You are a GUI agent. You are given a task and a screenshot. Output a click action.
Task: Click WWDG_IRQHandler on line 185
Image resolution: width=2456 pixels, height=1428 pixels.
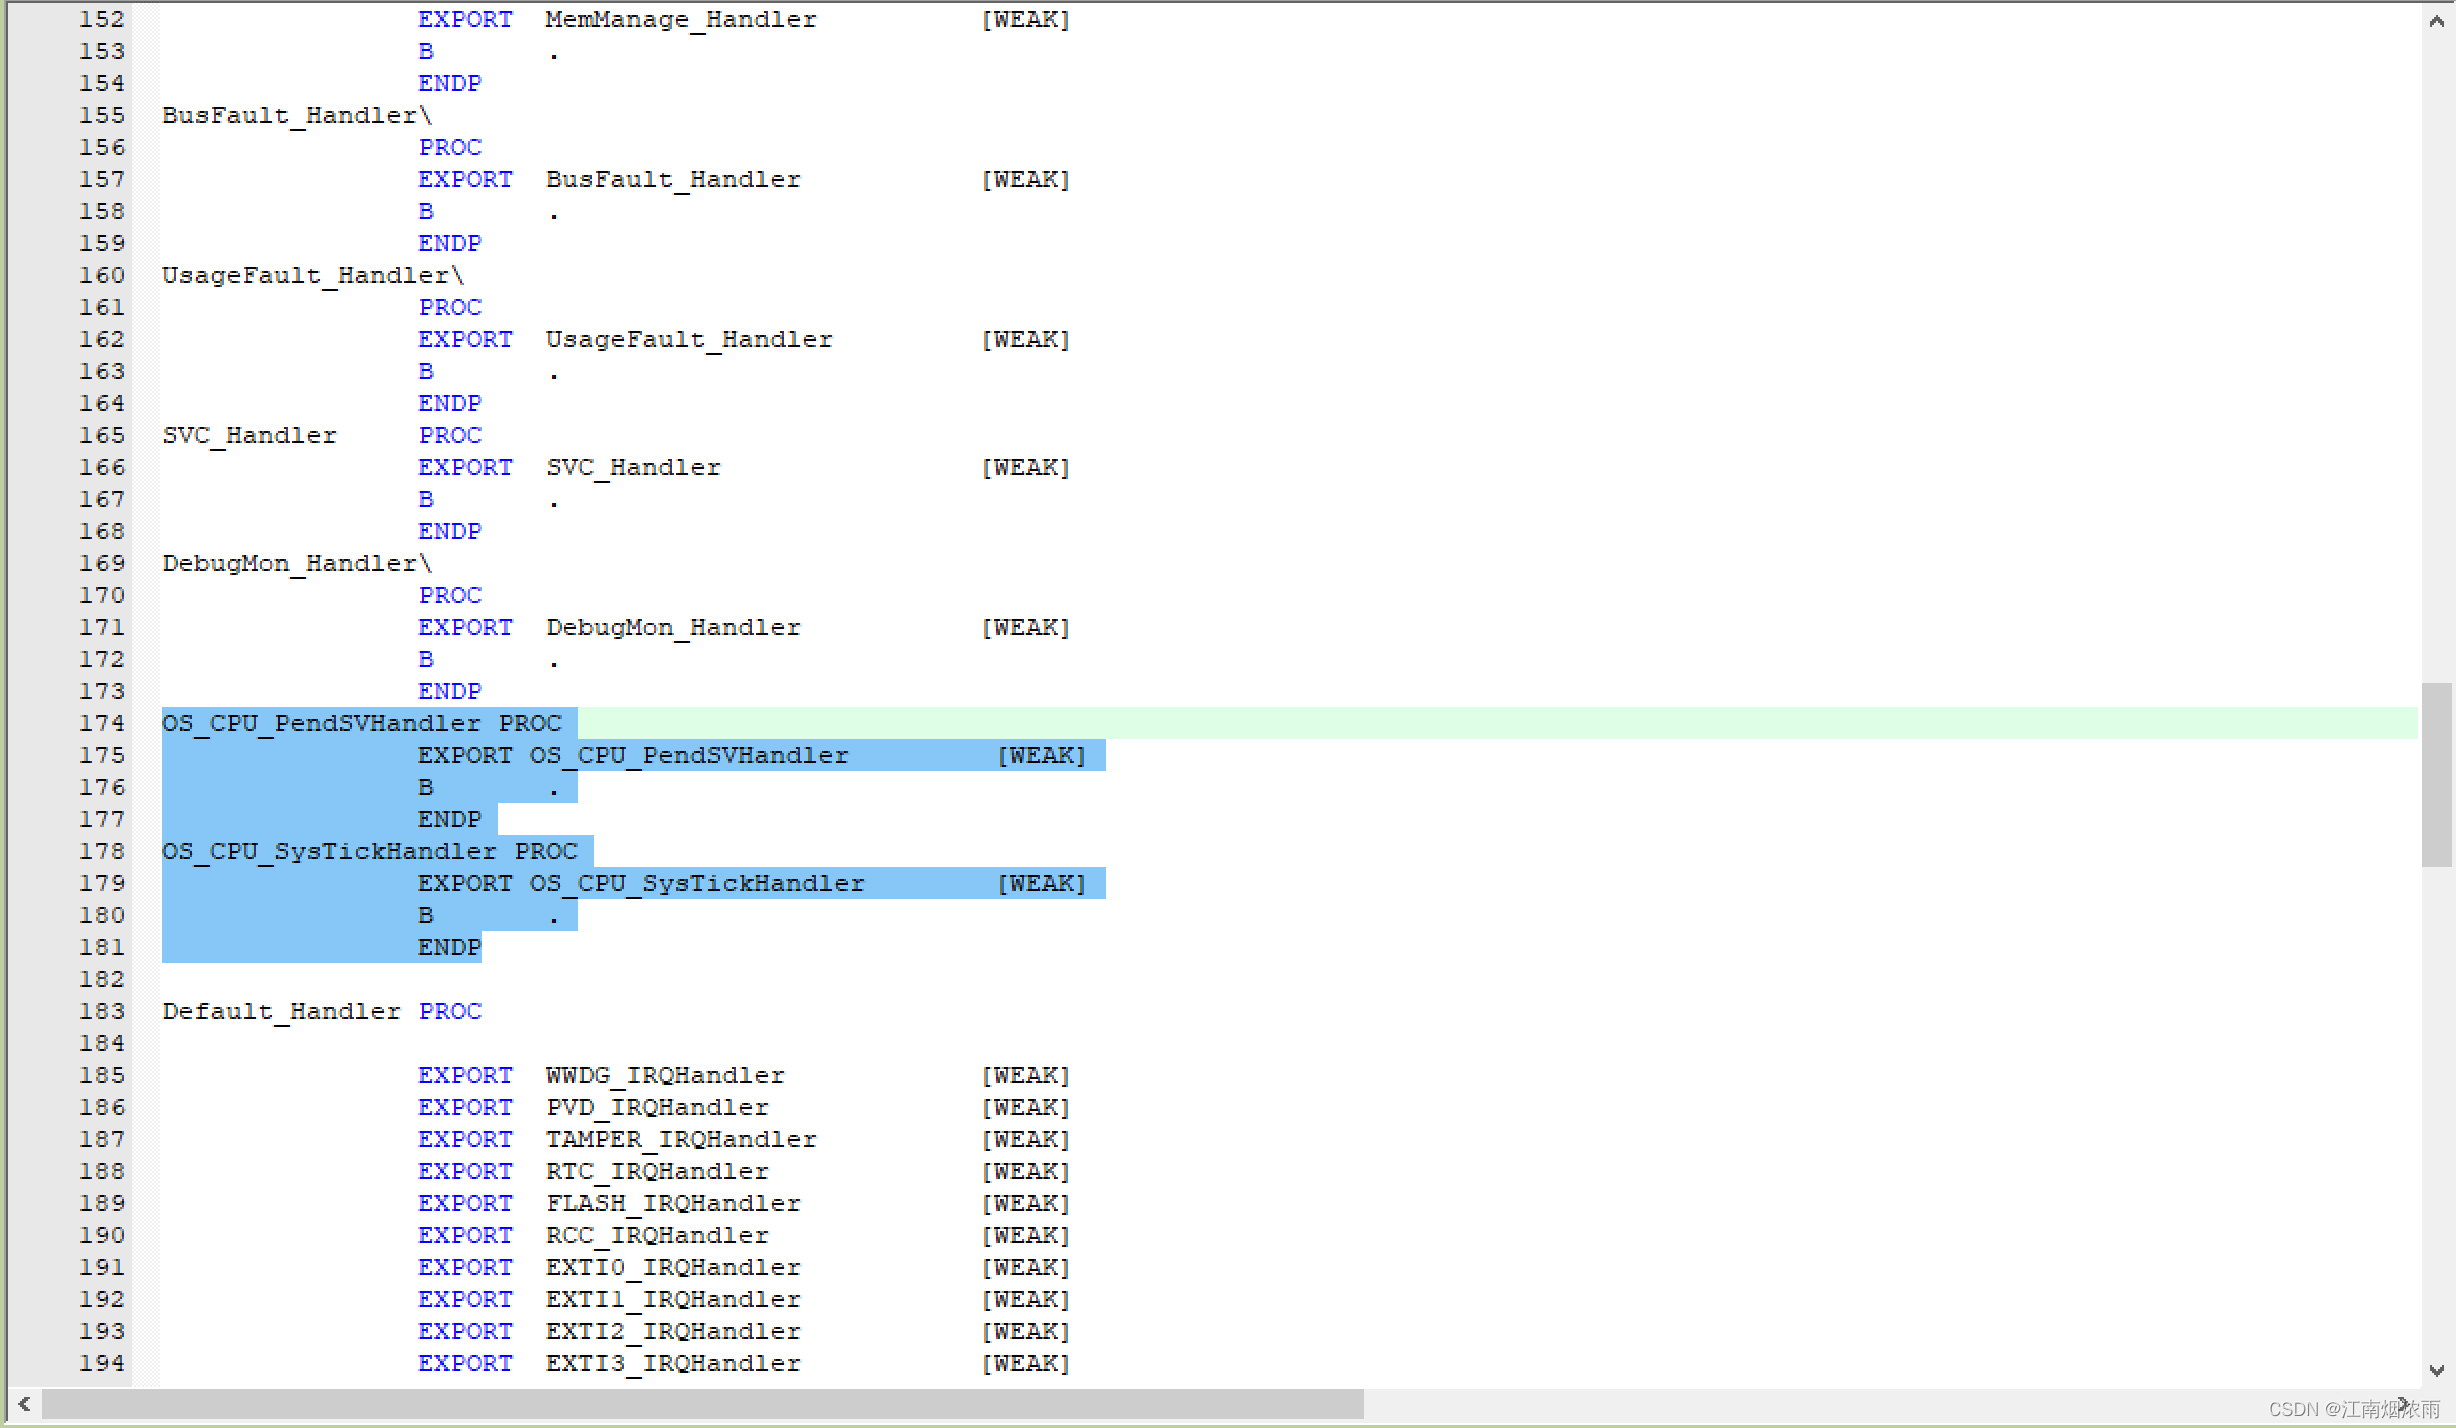(x=665, y=1076)
